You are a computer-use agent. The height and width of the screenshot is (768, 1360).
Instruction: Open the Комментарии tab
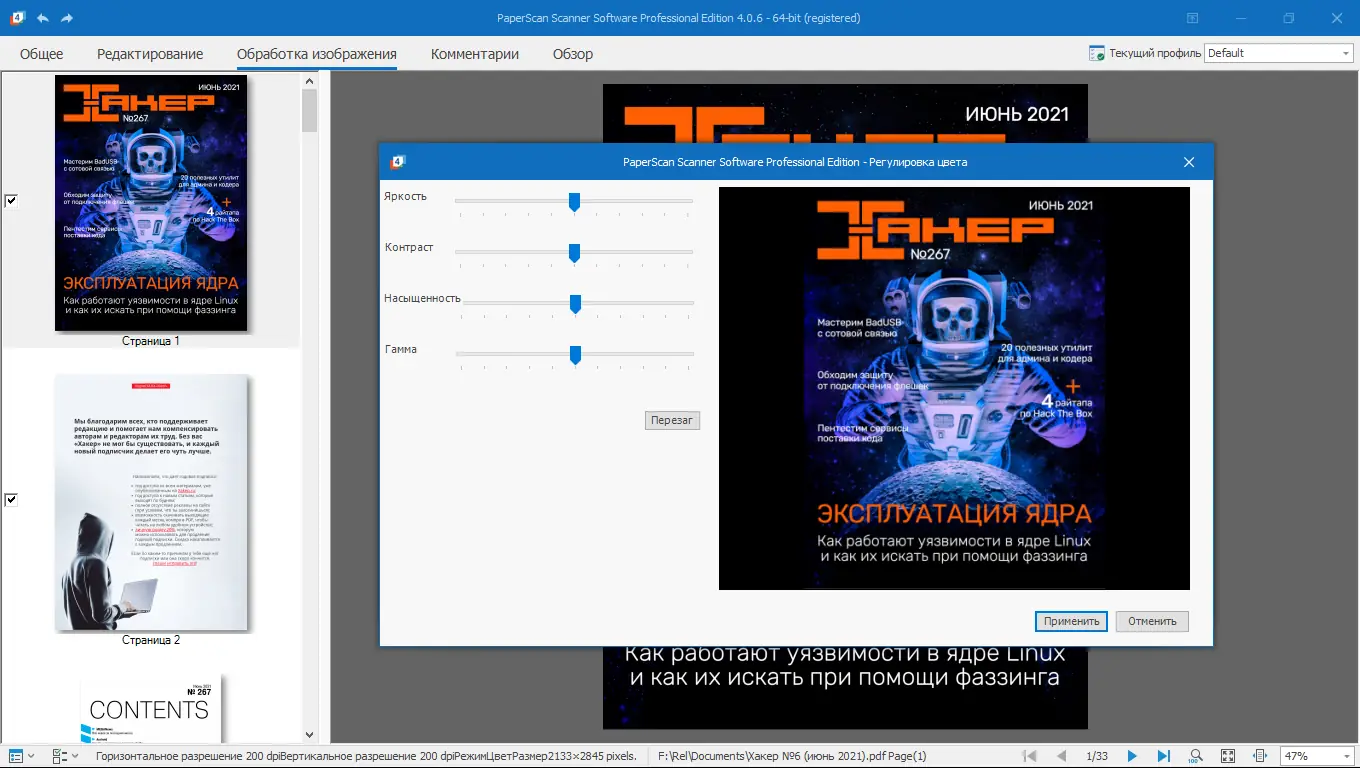pyautogui.click(x=475, y=54)
